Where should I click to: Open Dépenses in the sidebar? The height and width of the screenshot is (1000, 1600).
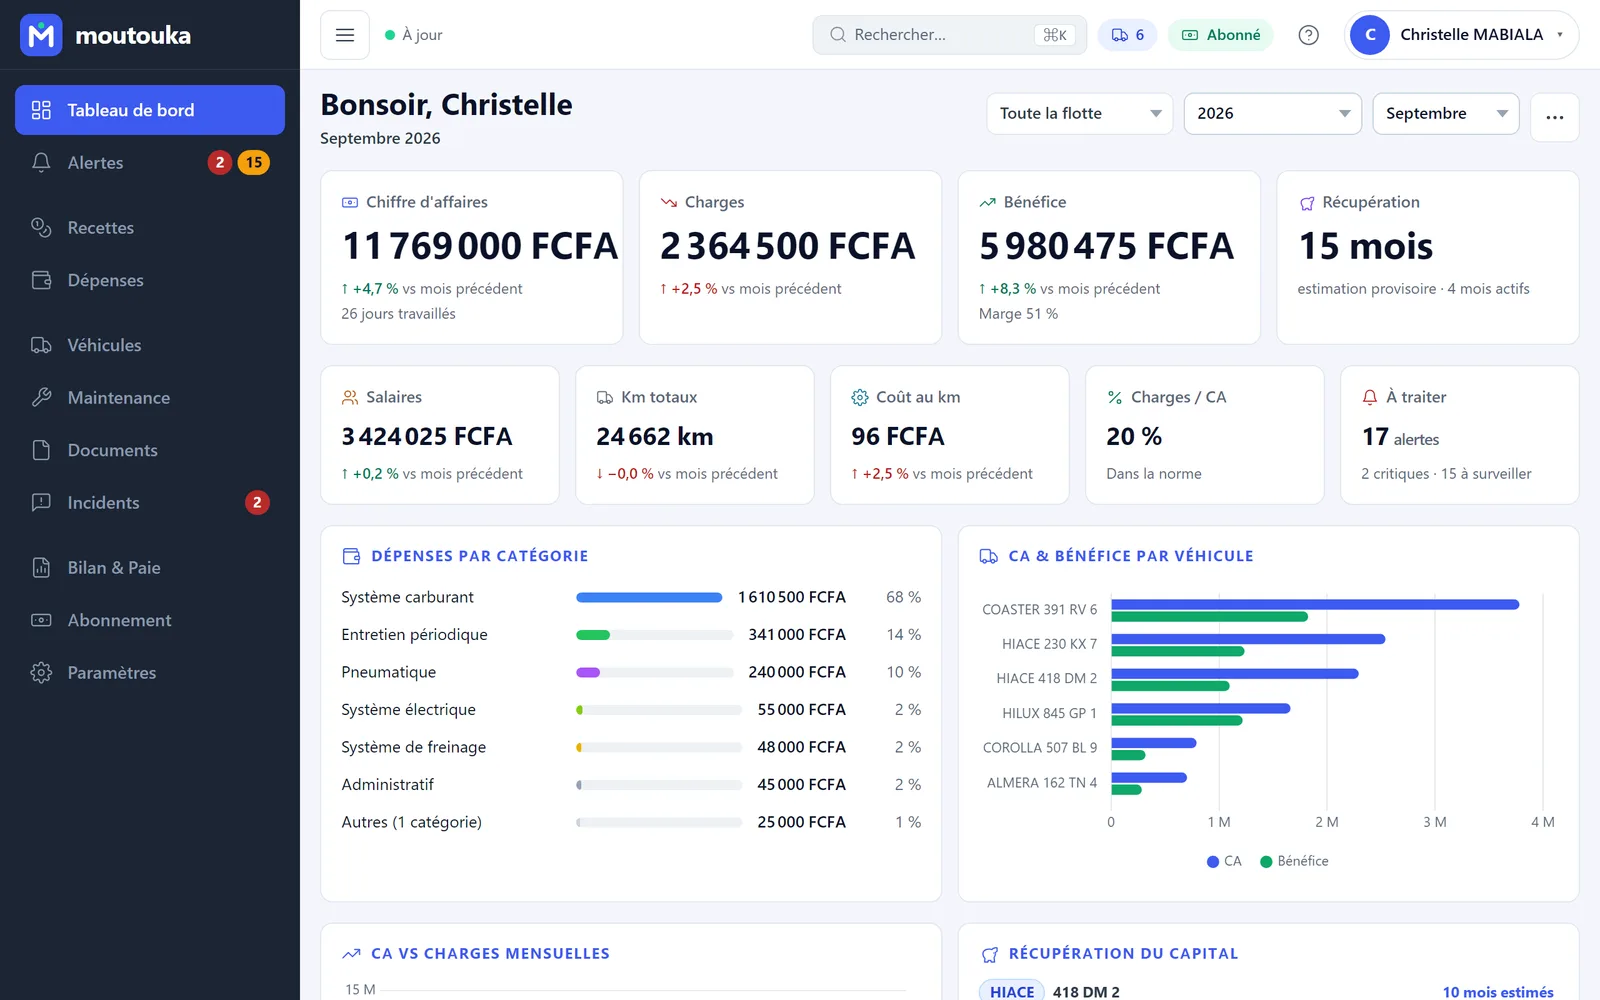150,280
